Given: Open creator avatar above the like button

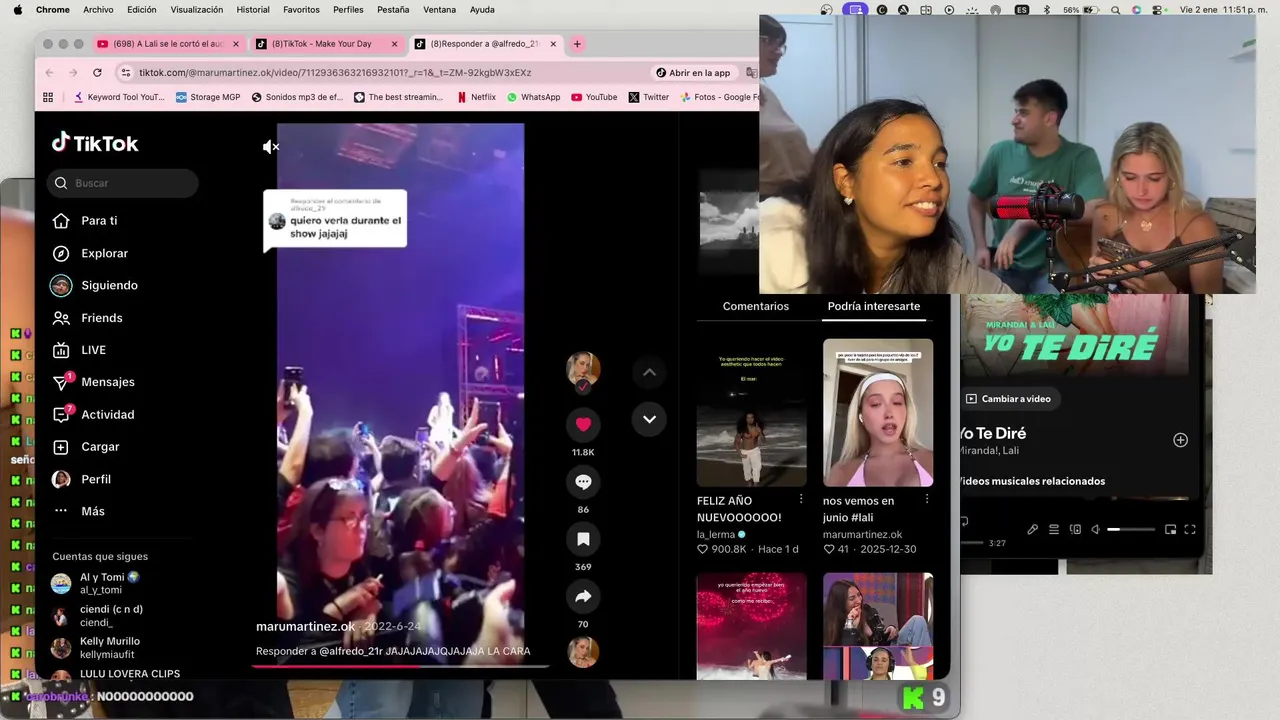Looking at the screenshot, I should click(x=583, y=369).
